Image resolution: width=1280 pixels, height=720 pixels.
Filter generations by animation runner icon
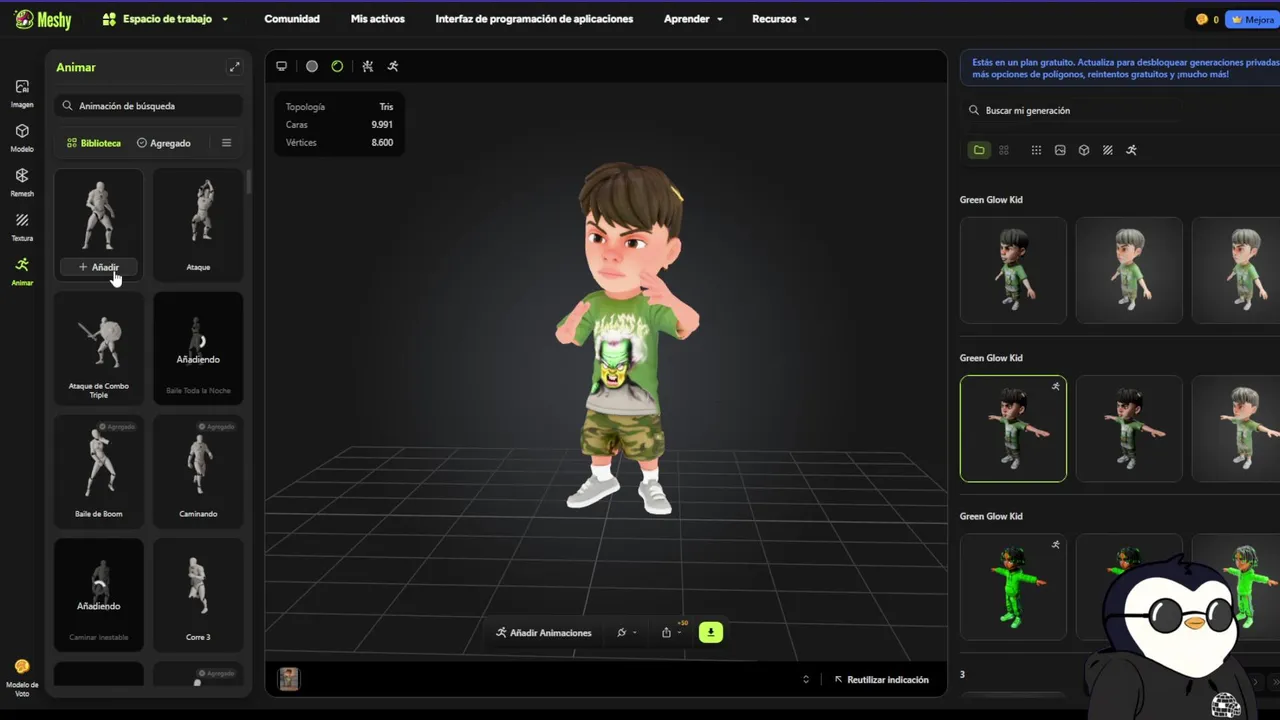(x=1132, y=150)
